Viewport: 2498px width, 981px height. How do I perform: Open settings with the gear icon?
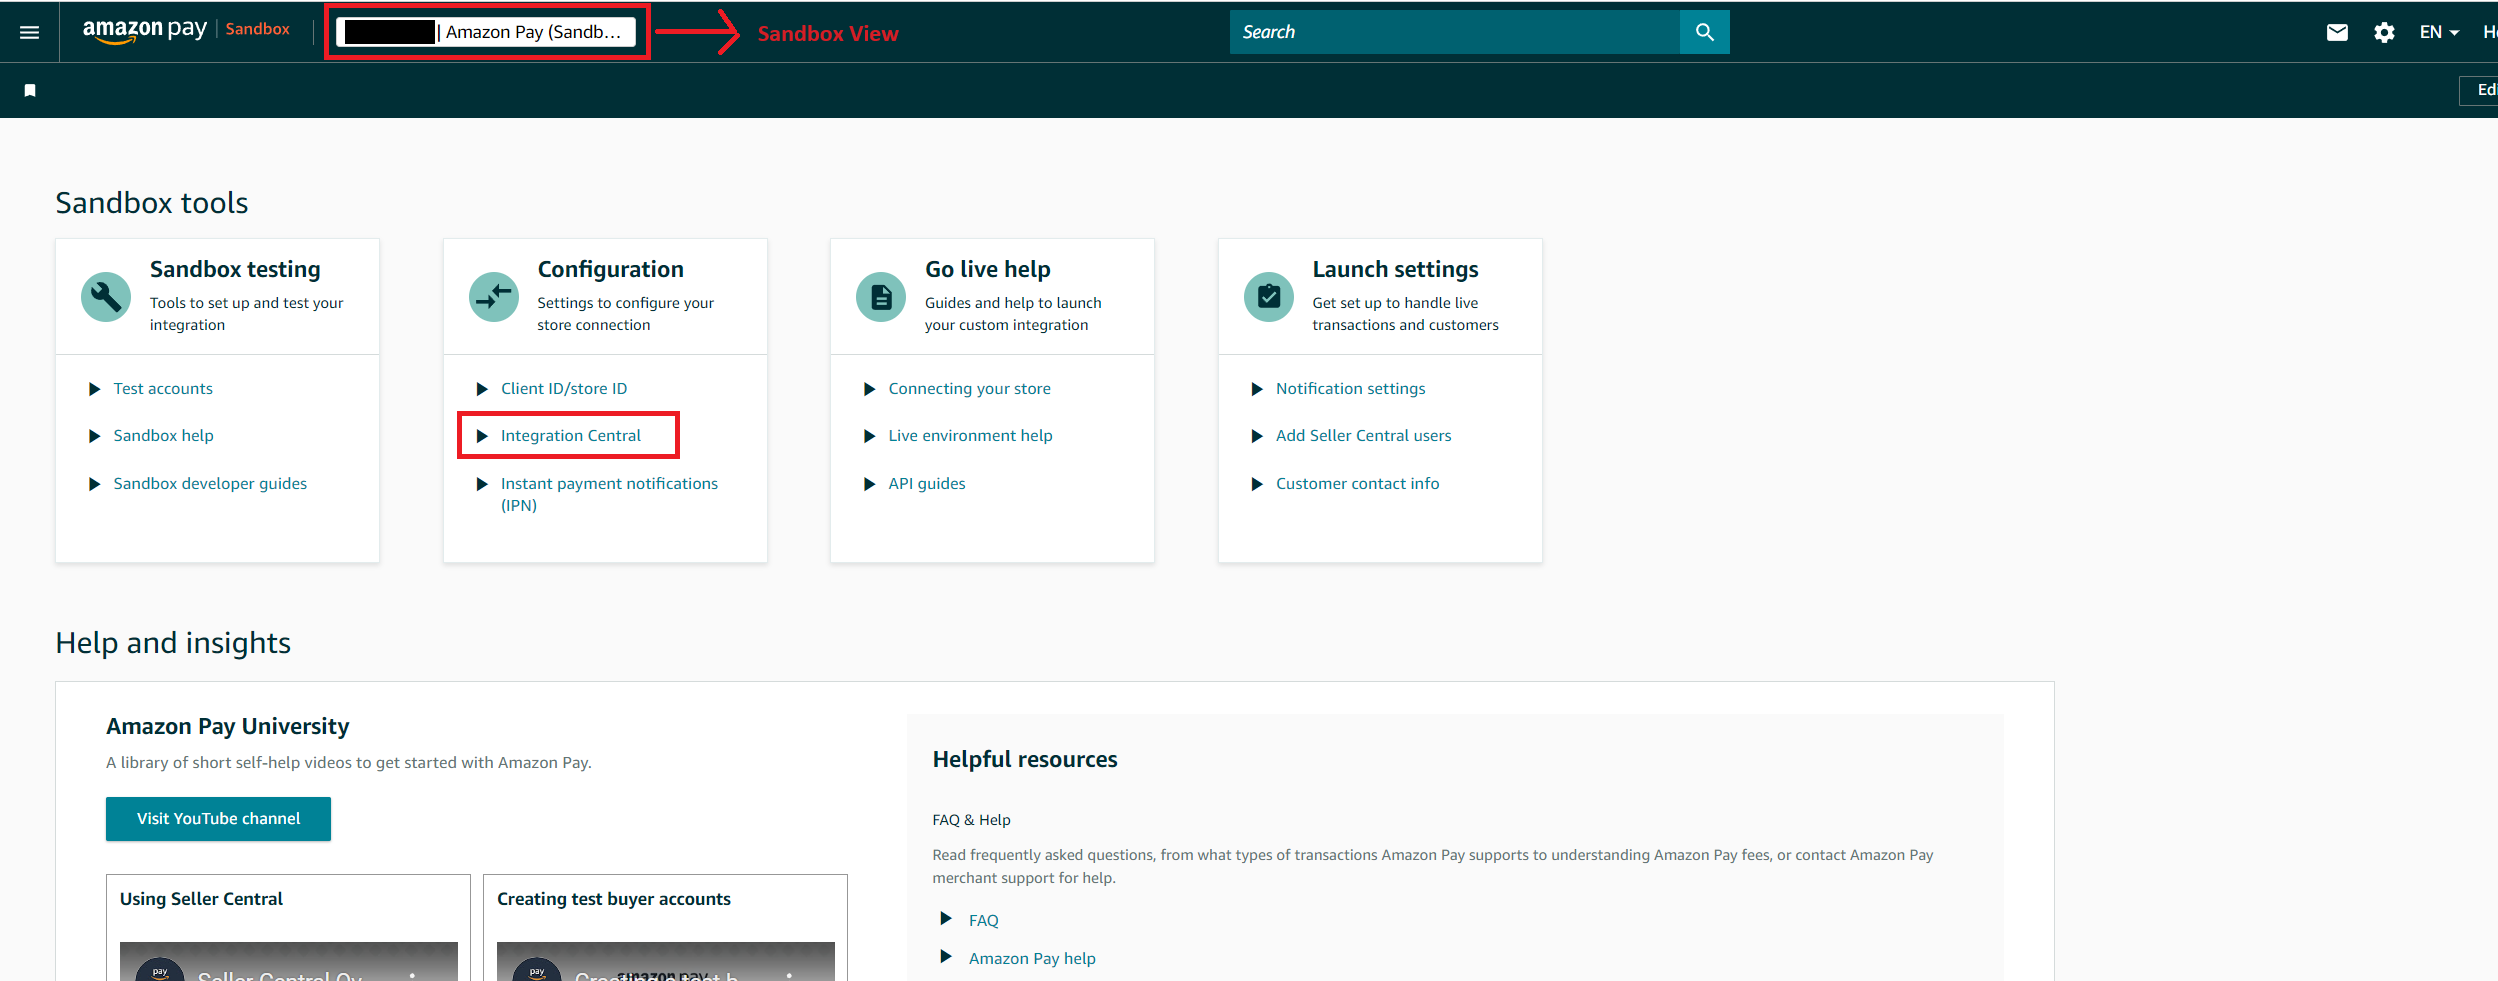tap(2385, 31)
